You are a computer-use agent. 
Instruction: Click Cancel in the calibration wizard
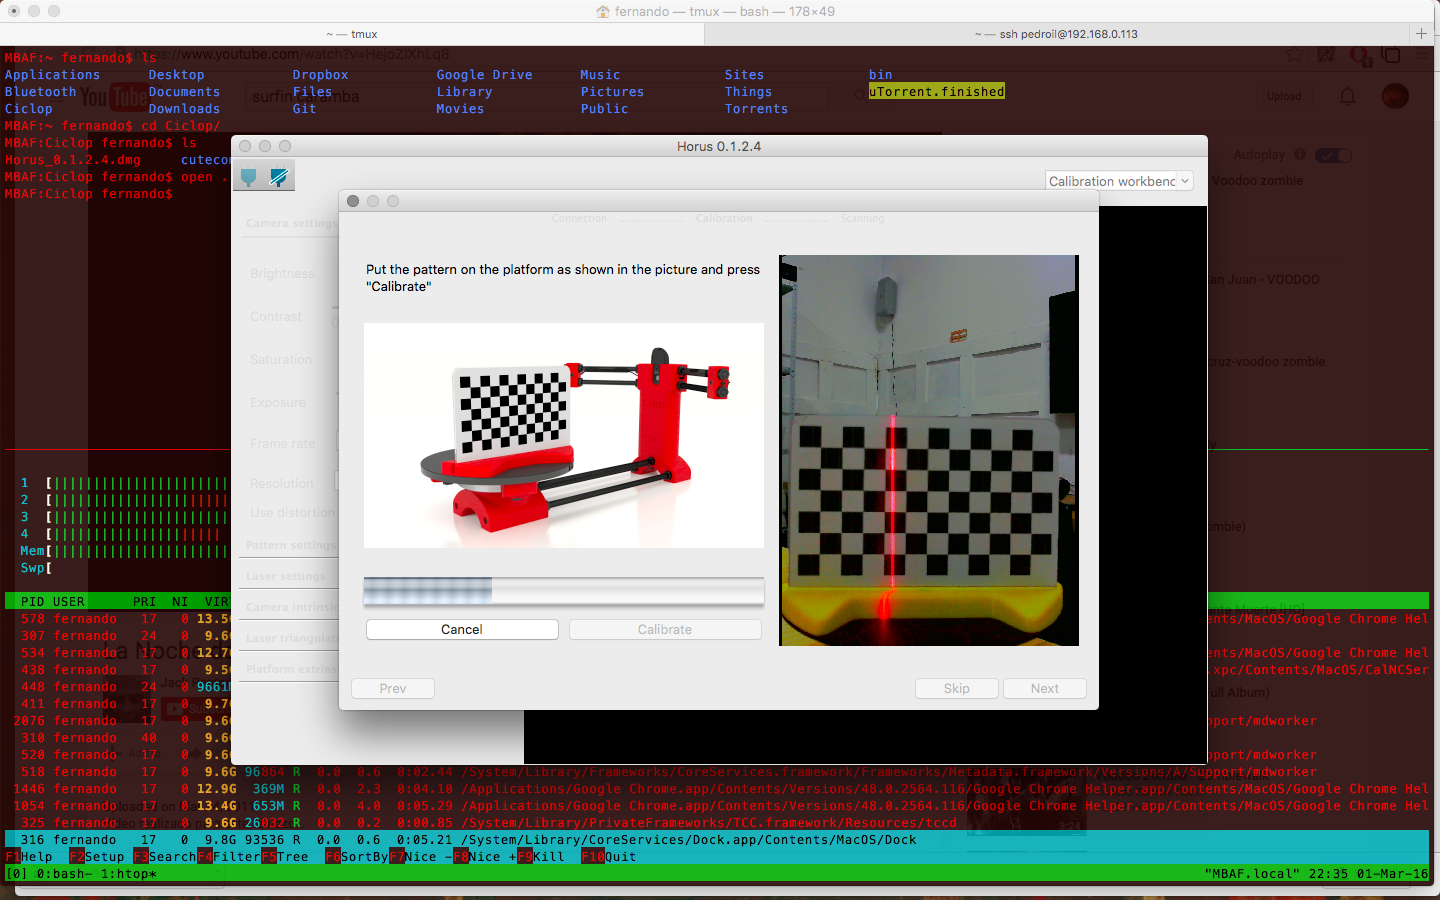462,629
